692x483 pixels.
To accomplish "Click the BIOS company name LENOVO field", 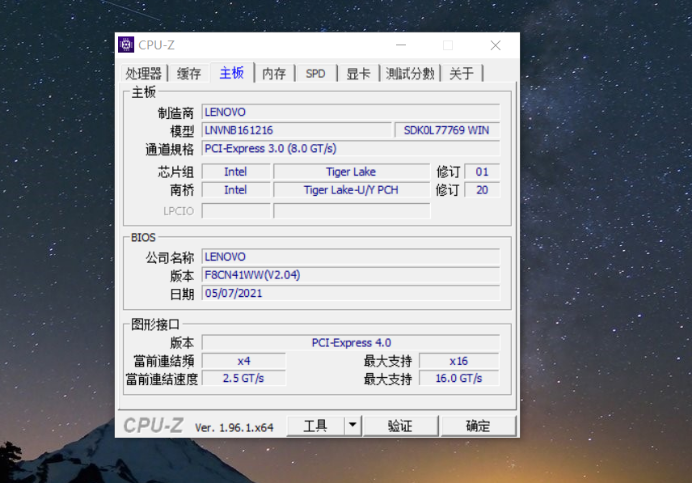I will (x=351, y=257).
